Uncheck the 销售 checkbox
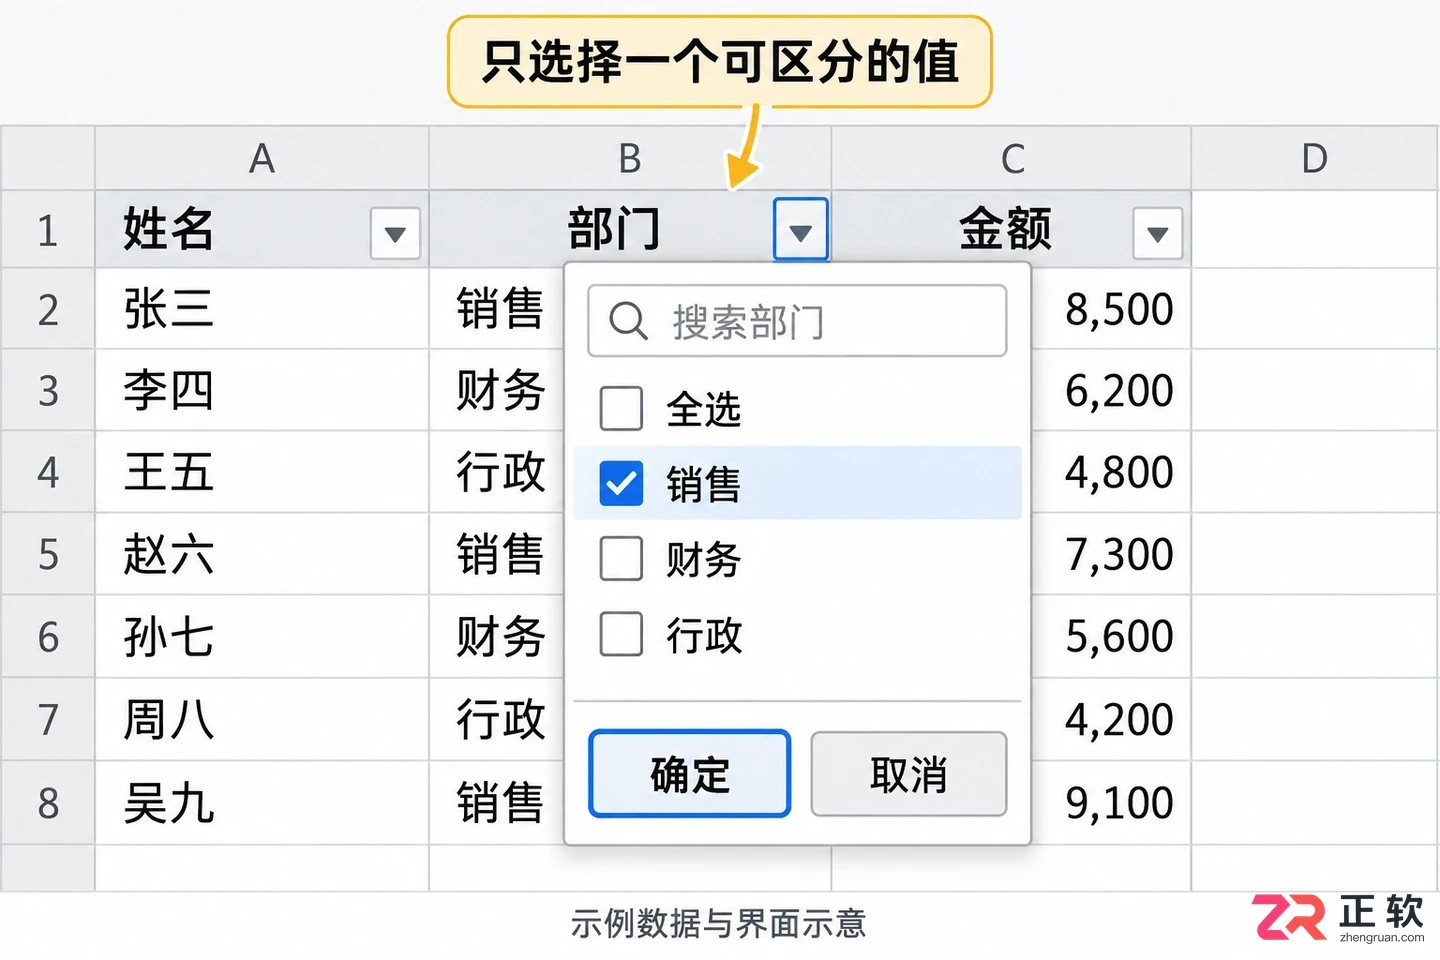The height and width of the screenshot is (960, 1440). click(x=621, y=484)
